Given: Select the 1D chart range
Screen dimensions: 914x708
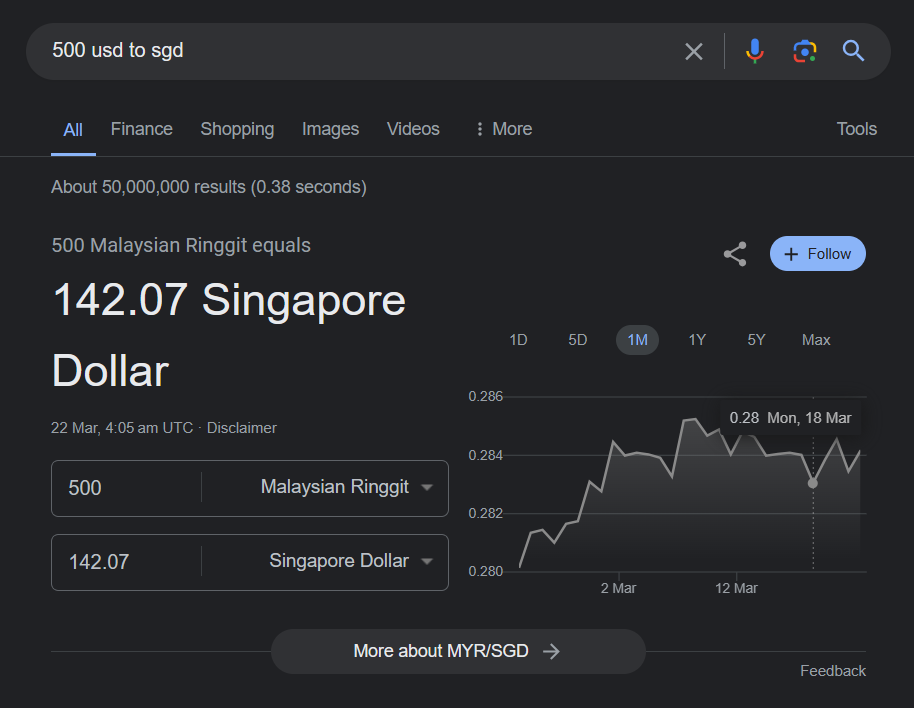Looking at the screenshot, I should tap(518, 340).
